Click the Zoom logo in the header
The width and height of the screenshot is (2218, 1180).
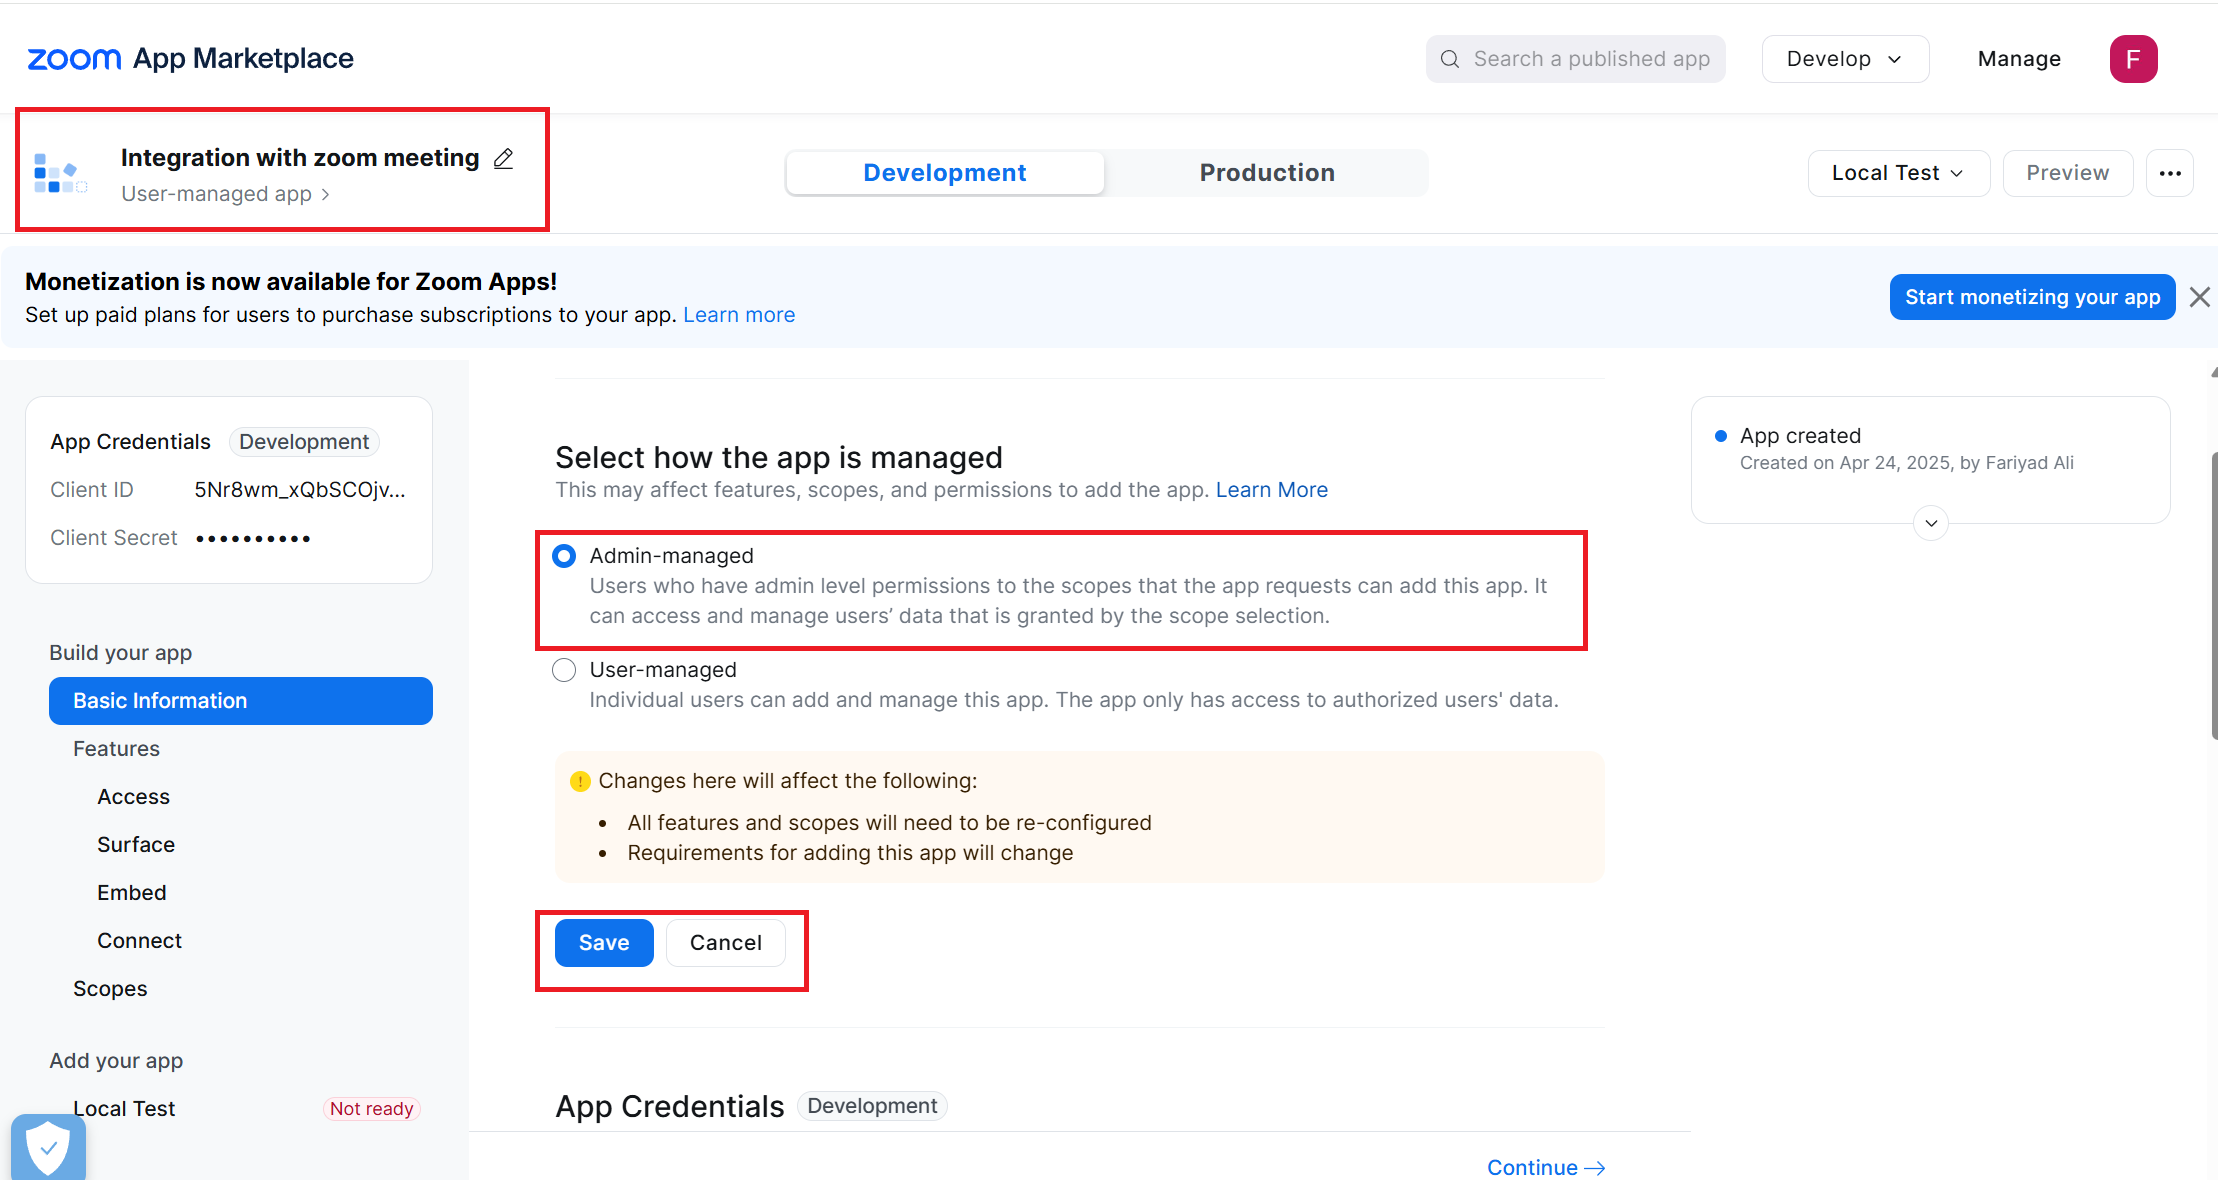tap(74, 59)
